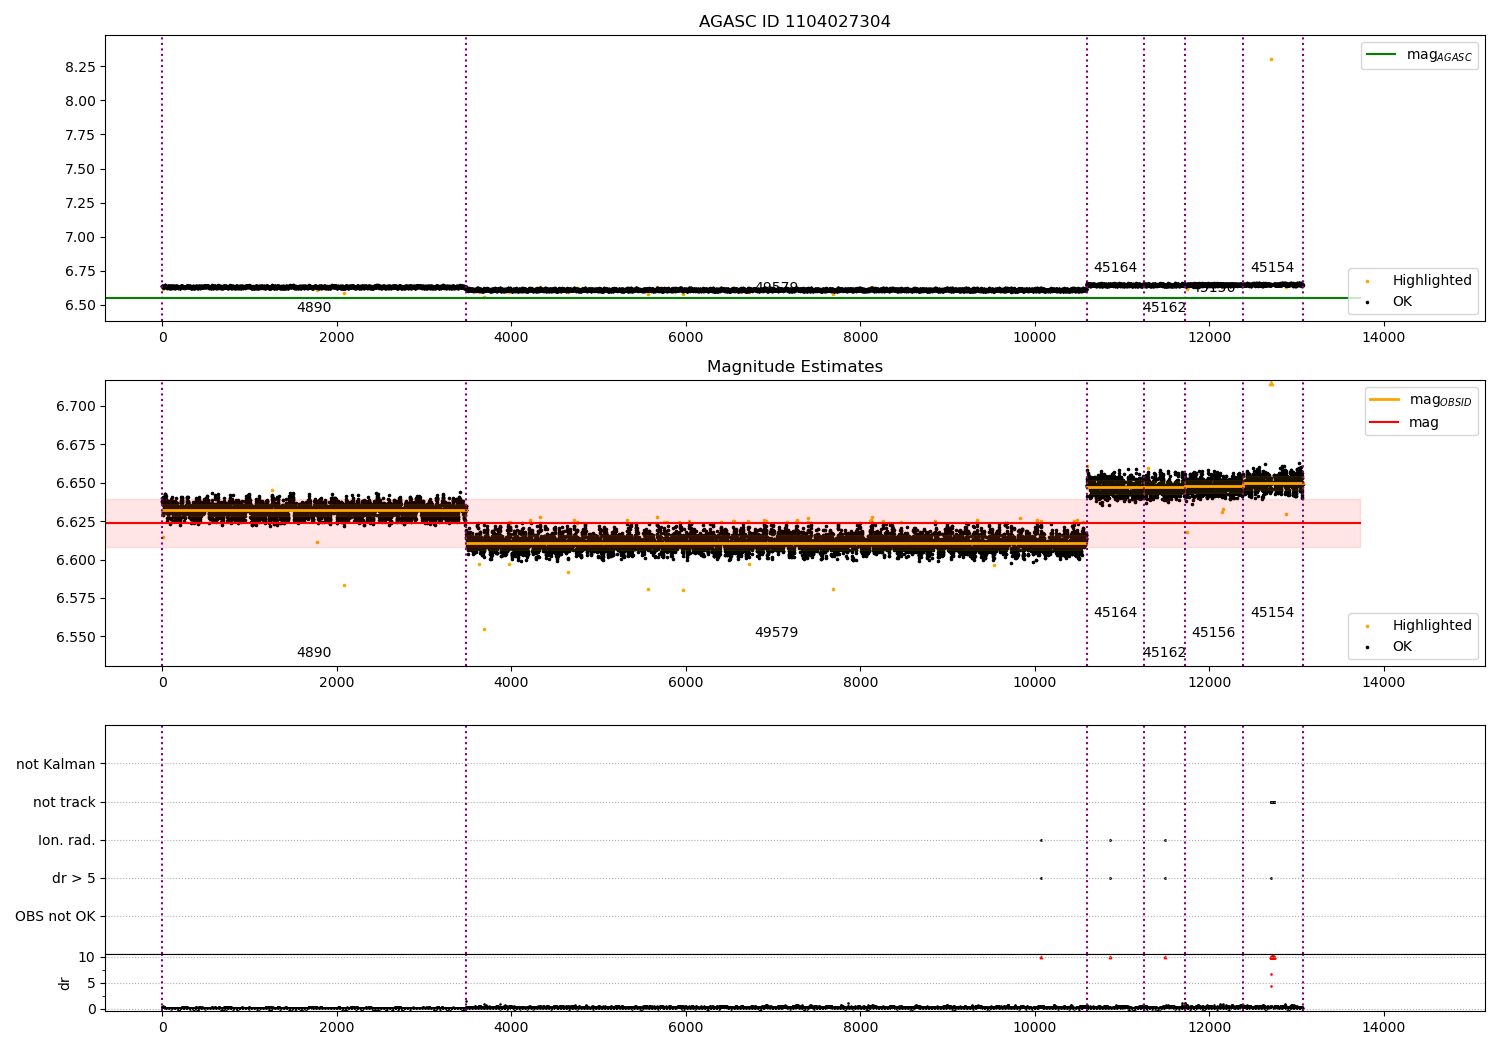Click the 6.650 y-axis tick label
This screenshot has height=1050, width=1500.
76,483
